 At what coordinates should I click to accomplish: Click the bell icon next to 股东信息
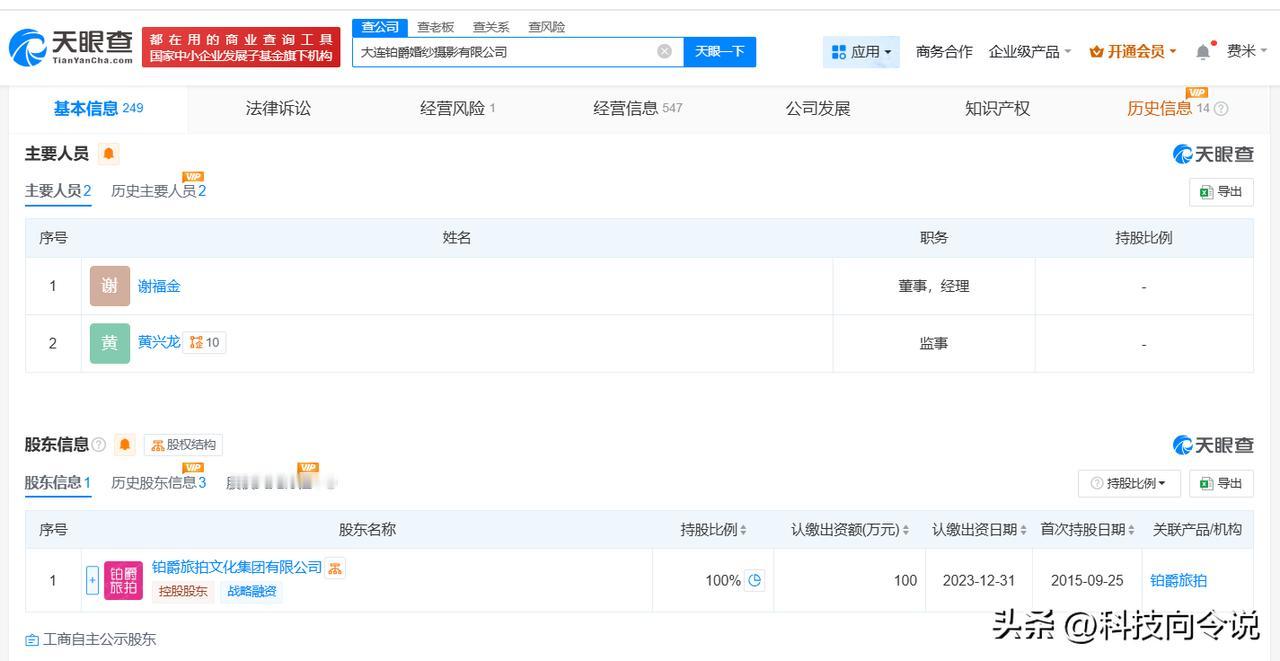click(125, 444)
